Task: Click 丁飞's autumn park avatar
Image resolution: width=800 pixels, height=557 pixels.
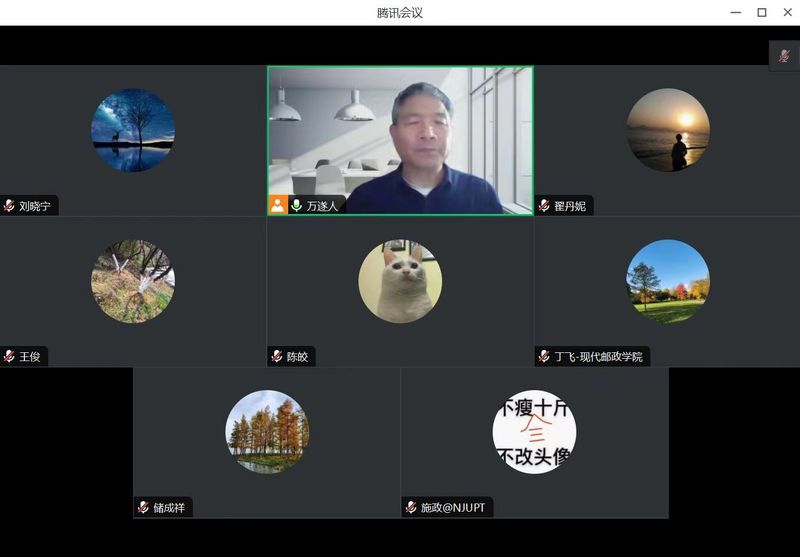Action: (x=668, y=281)
